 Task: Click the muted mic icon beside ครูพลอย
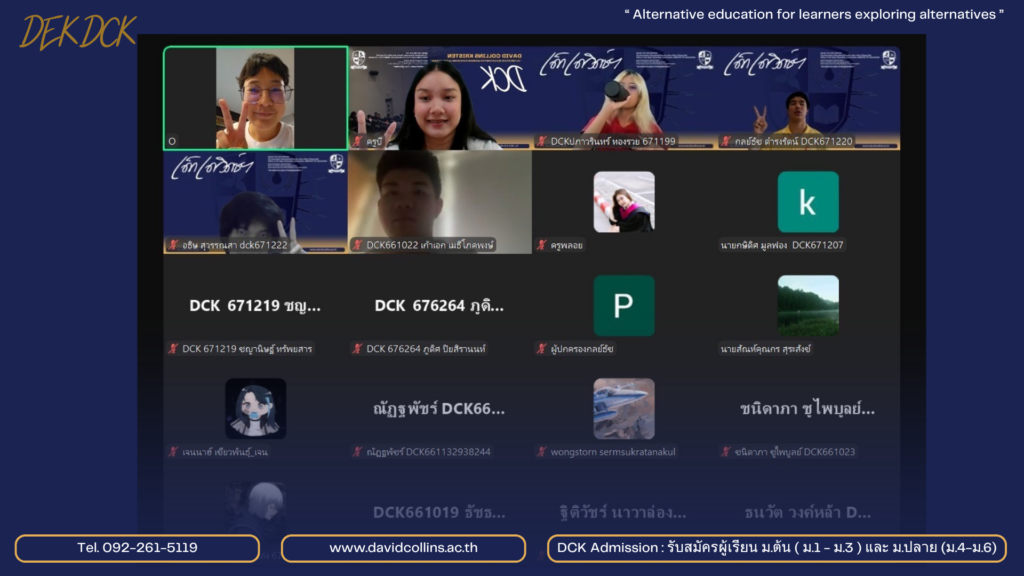pyautogui.click(x=541, y=245)
